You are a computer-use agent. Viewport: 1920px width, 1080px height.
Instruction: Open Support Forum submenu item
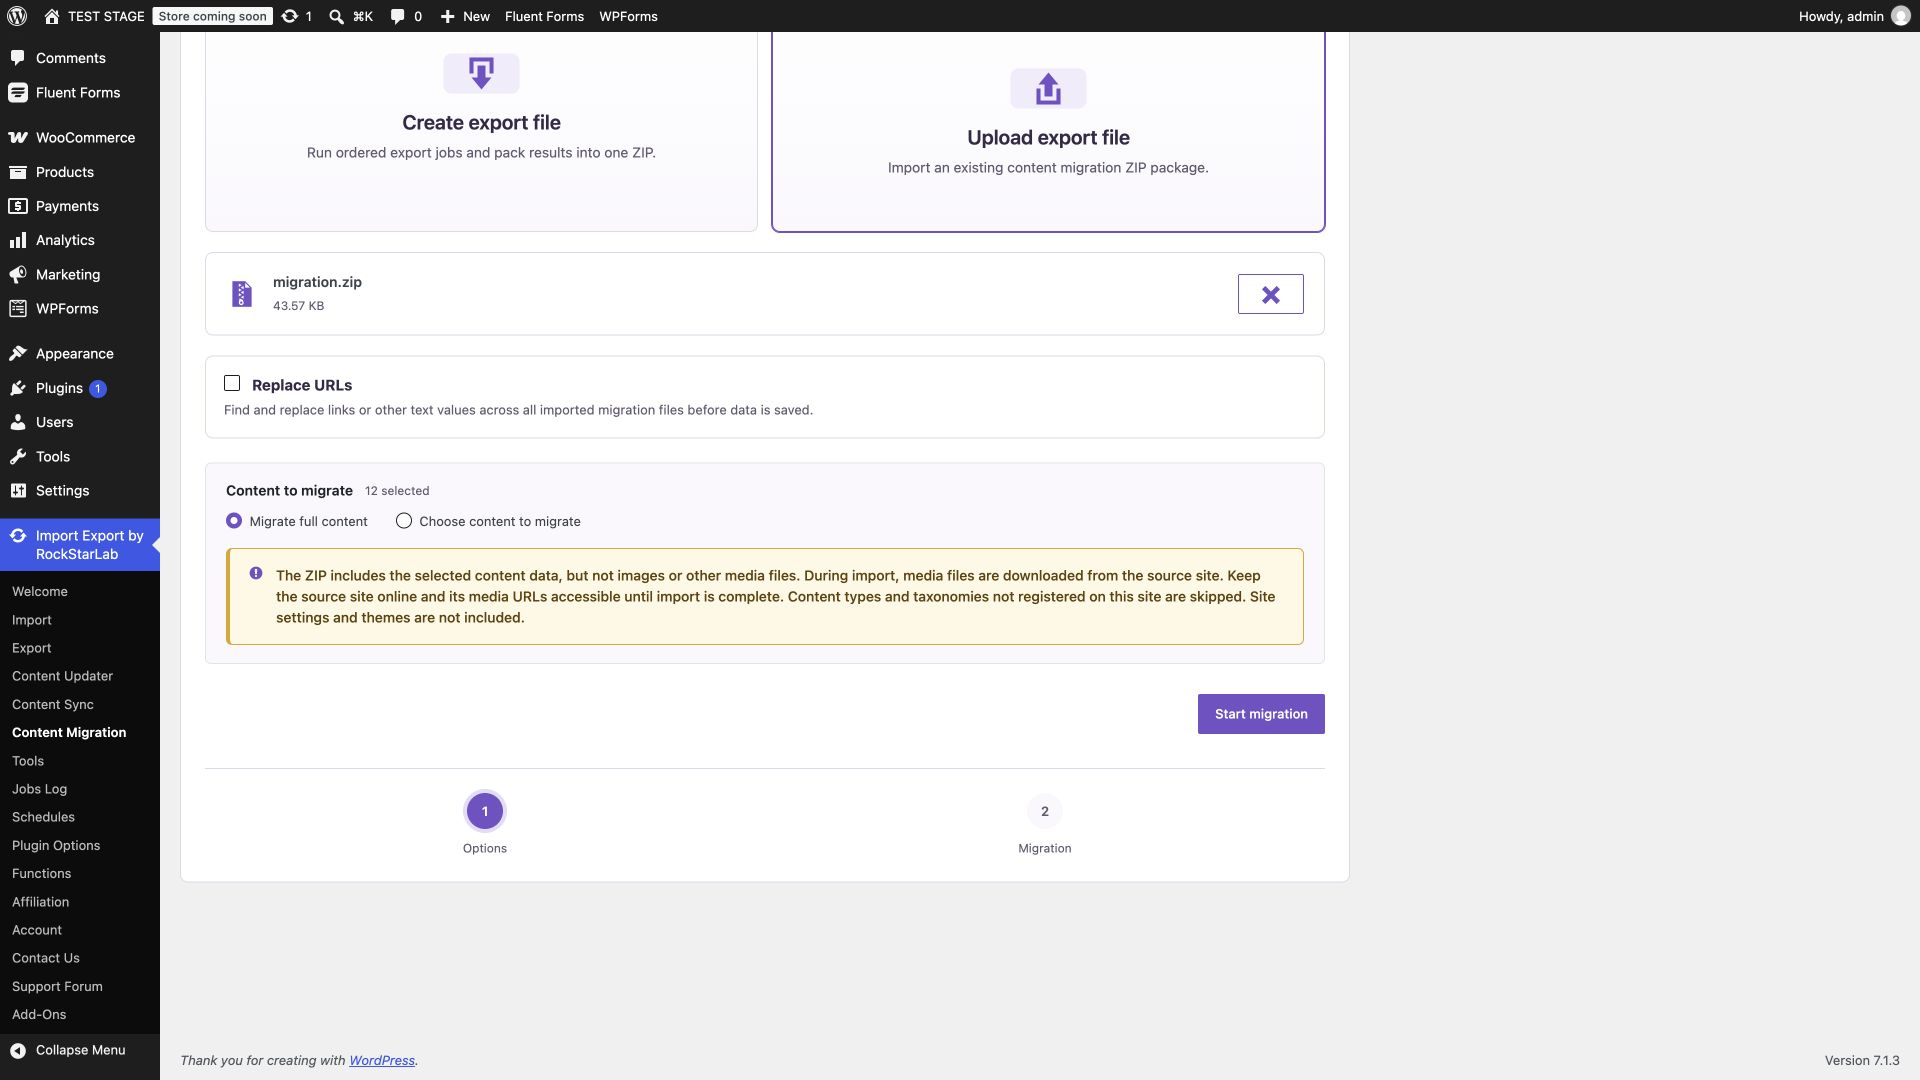(x=57, y=986)
